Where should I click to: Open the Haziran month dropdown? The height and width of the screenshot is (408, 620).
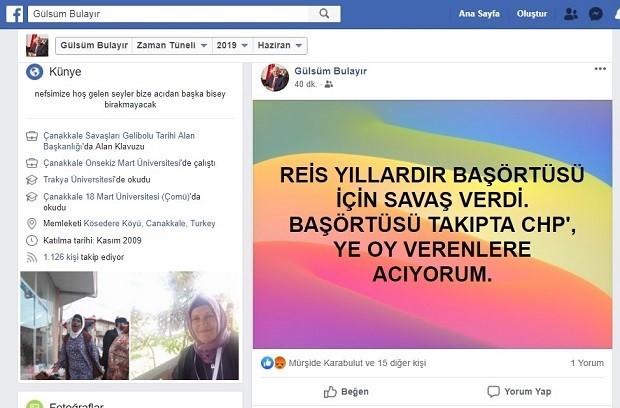[x=280, y=45]
